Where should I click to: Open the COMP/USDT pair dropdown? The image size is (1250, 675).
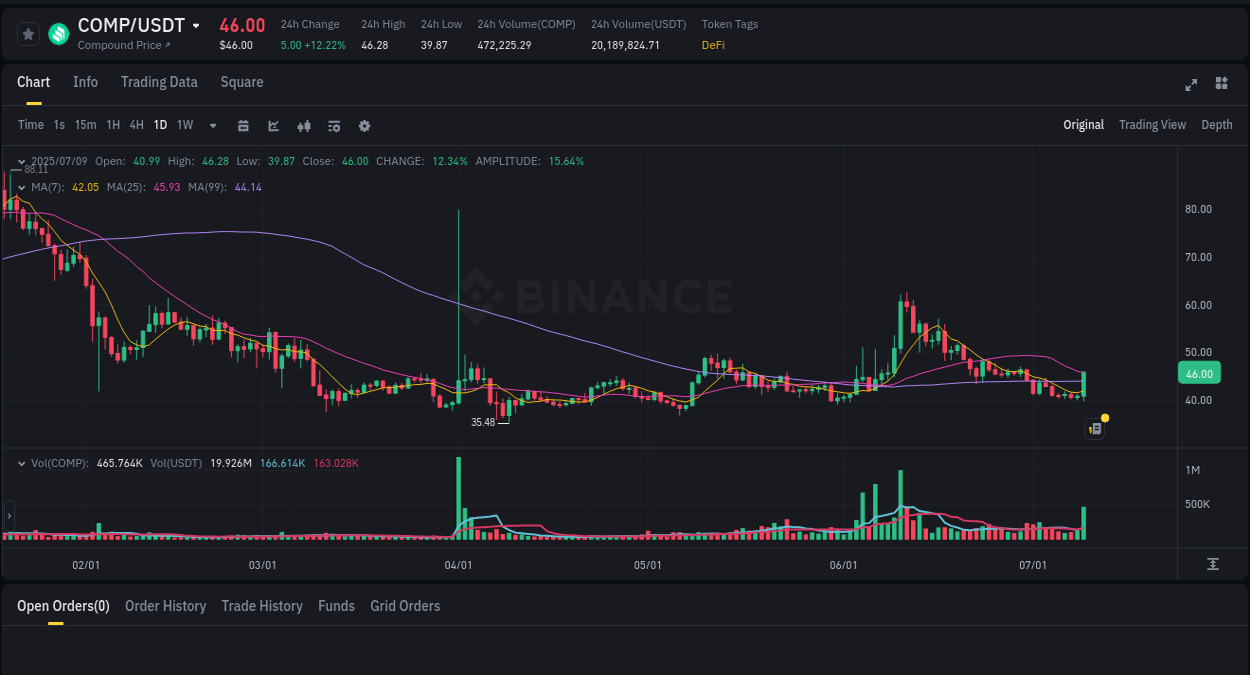coord(196,25)
